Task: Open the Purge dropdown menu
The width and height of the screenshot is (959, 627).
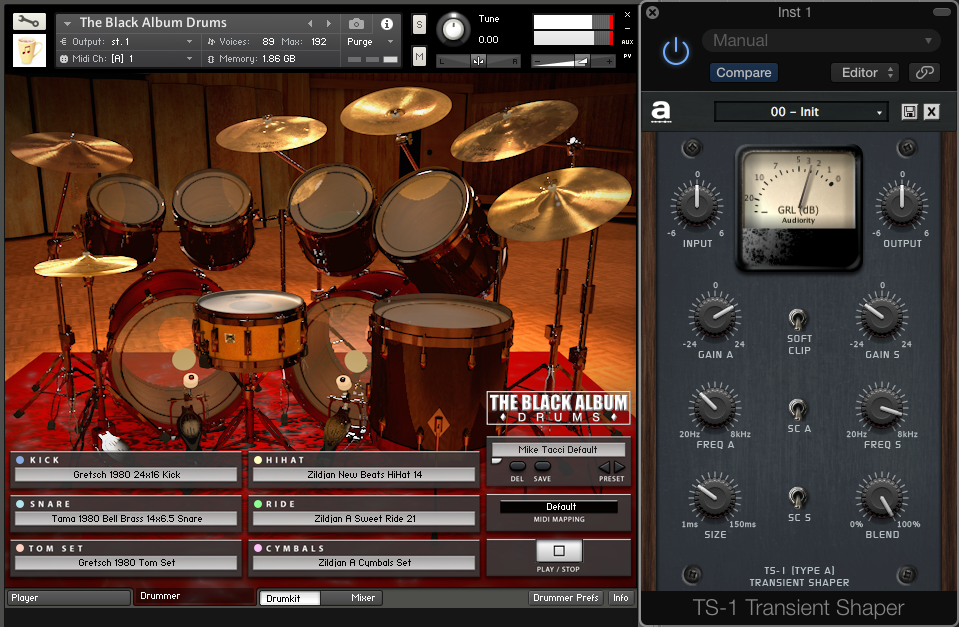Action: [370, 42]
